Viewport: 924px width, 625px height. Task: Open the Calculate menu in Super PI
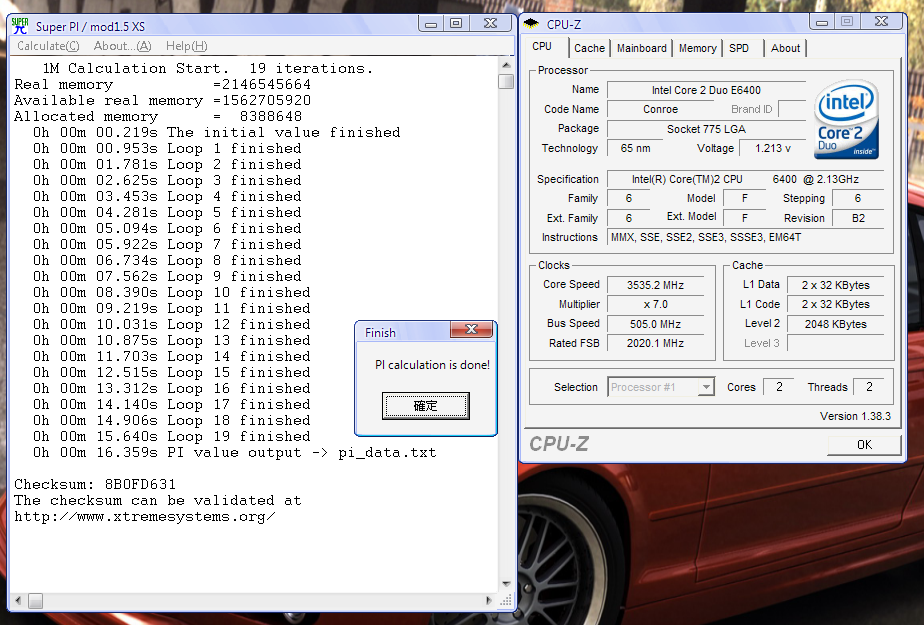48,46
